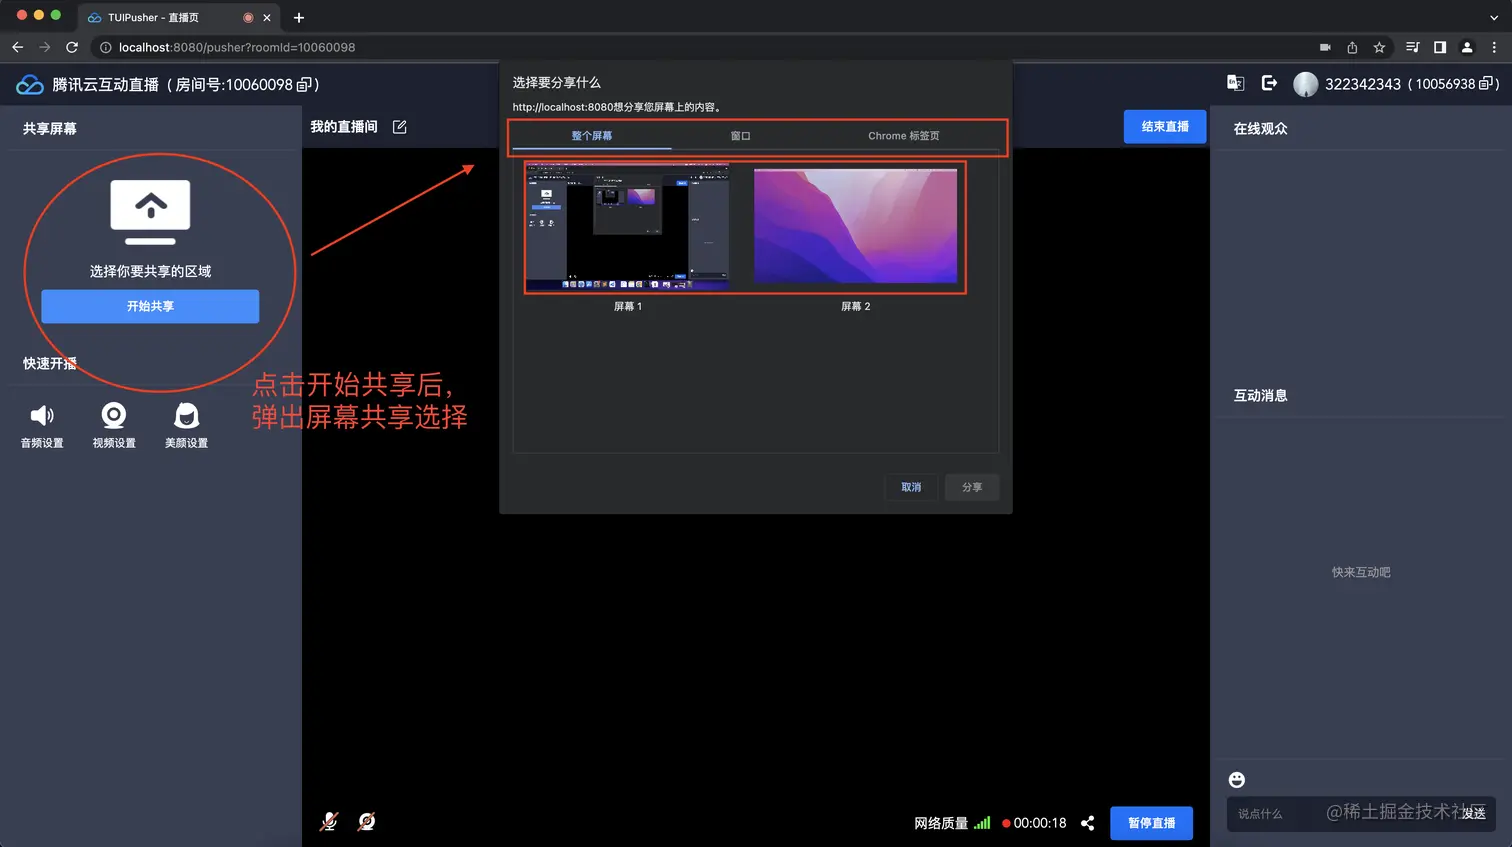Image resolution: width=1512 pixels, height=847 pixels.
Task: Click the Start sharing (开始共享) button
Action: [x=150, y=306]
